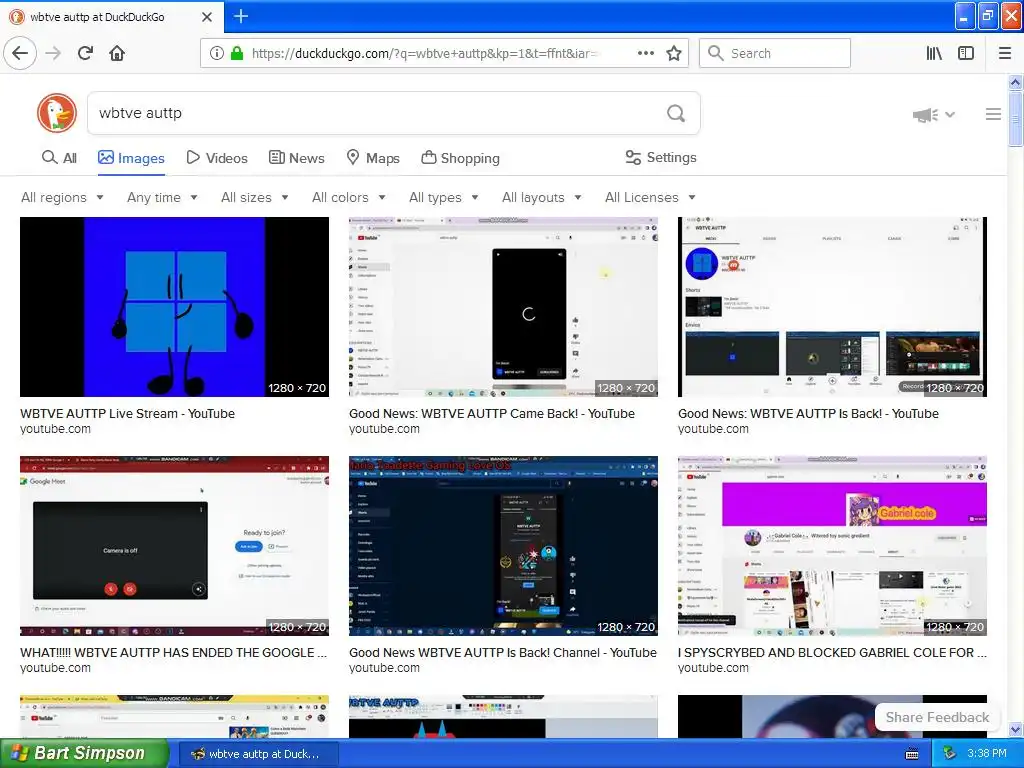Open DuckDuckGo side menu icon
The height and width of the screenshot is (768, 1024).
pyautogui.click(x=993, y=114)
